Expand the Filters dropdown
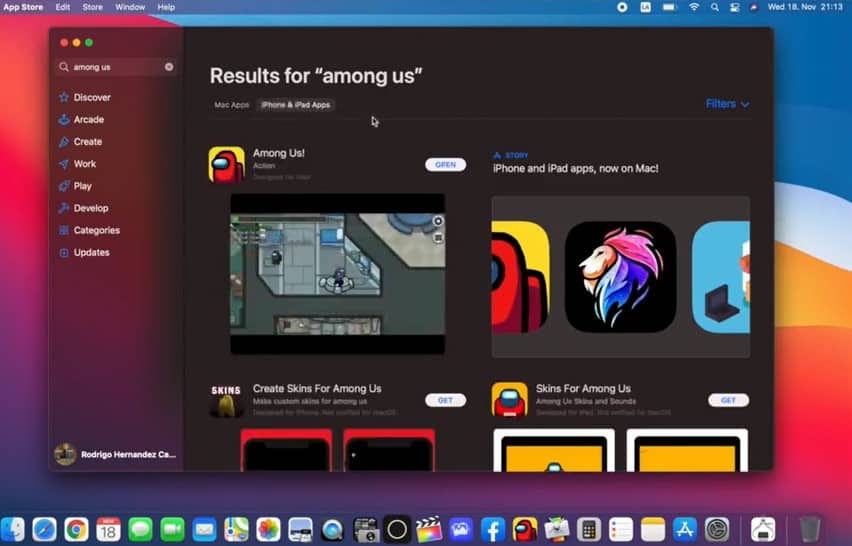 click(x=727, y=104)
